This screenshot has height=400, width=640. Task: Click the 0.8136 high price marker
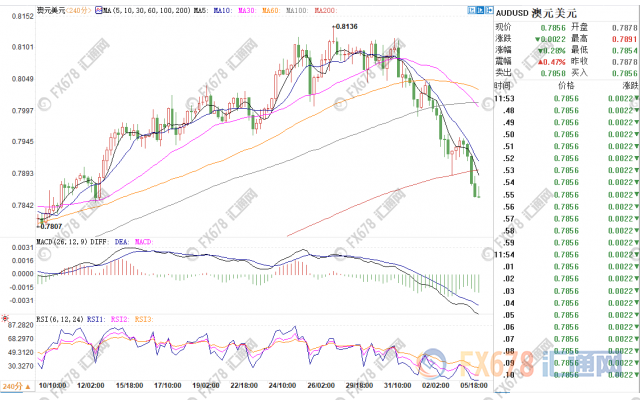[x=346, y=27]
